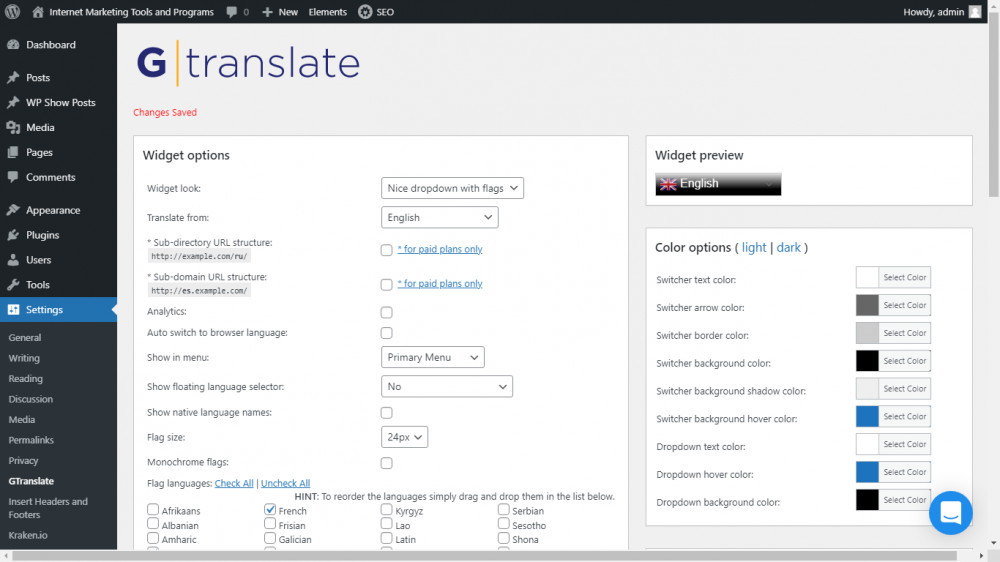Click the admin avatar icon

pyautogui.click(x=974, y=11)
